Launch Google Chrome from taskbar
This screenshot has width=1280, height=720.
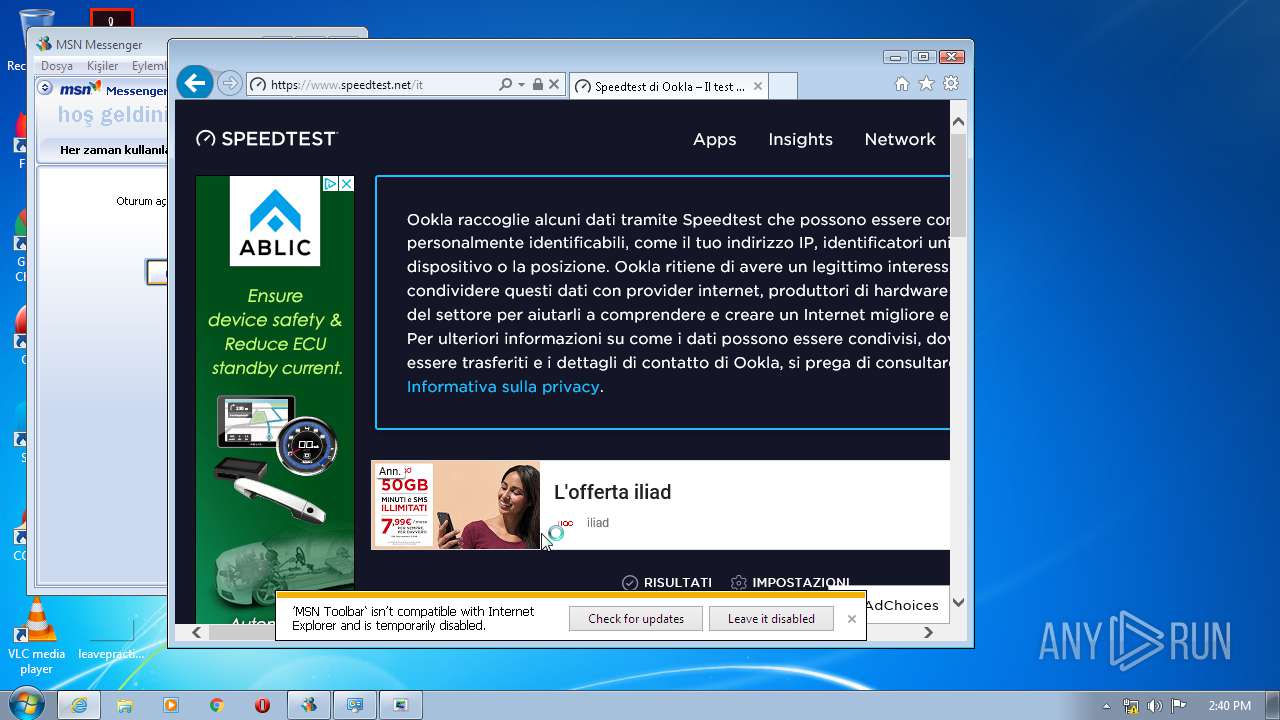tap(217, 705)
